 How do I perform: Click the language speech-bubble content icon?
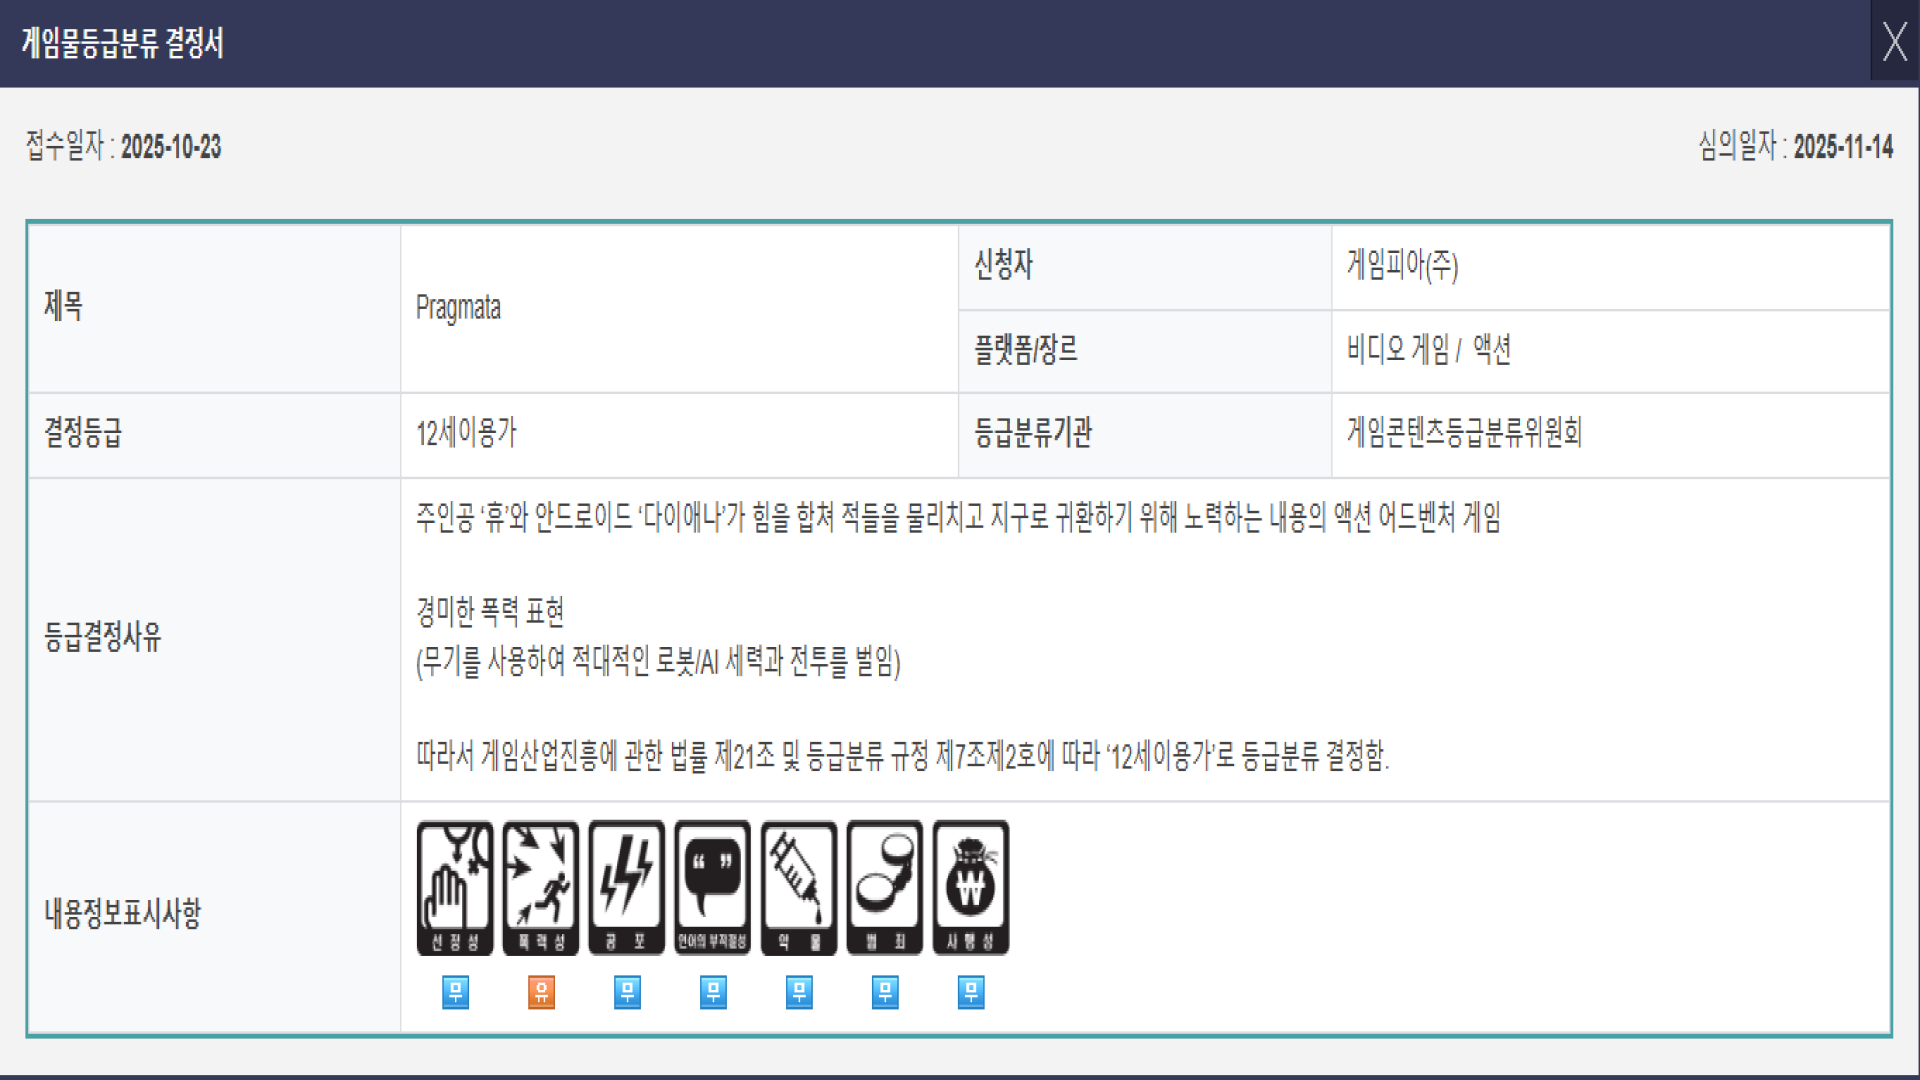[x=713, y=887]
